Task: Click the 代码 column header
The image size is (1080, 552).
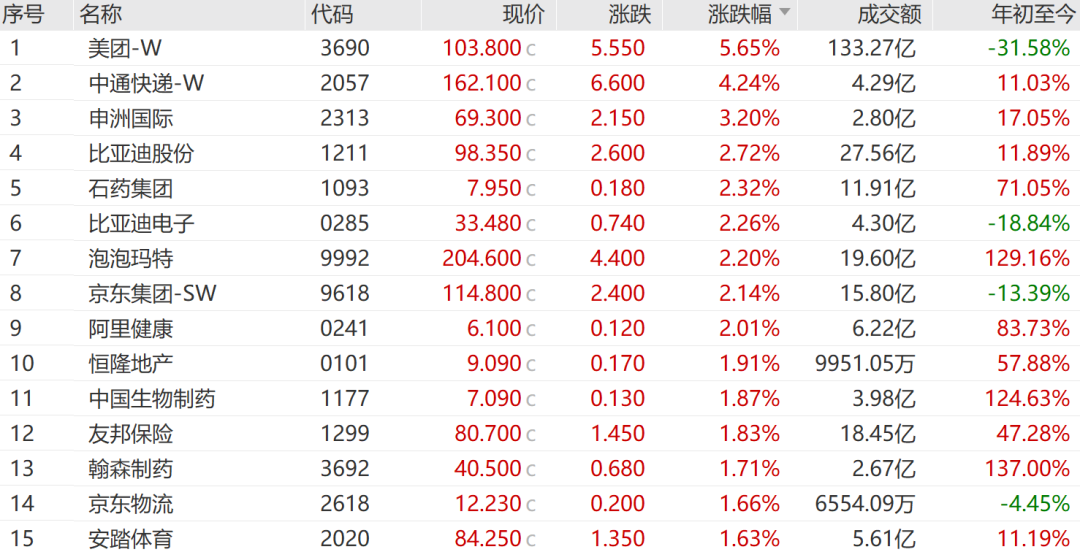Action: pos(332,14)
